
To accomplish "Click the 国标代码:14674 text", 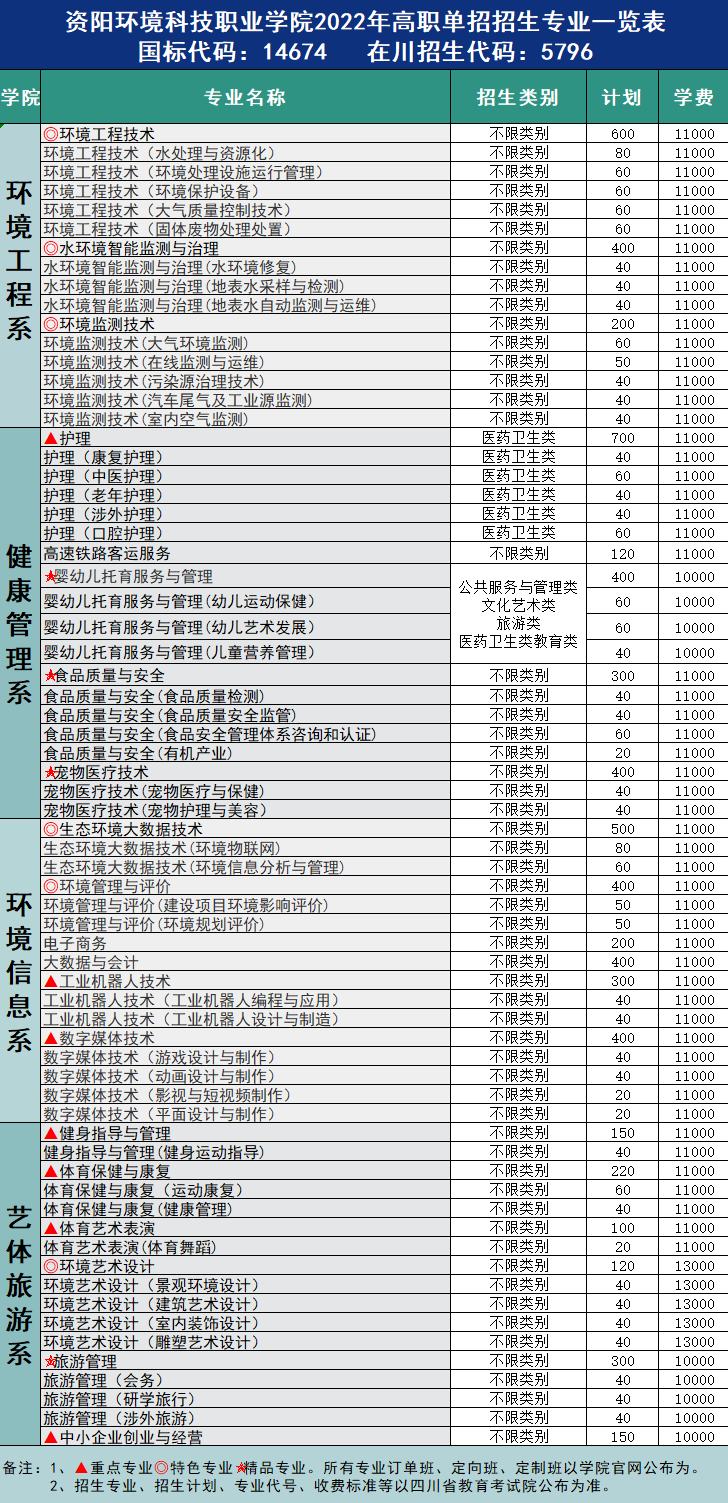I will click(231, 52).
